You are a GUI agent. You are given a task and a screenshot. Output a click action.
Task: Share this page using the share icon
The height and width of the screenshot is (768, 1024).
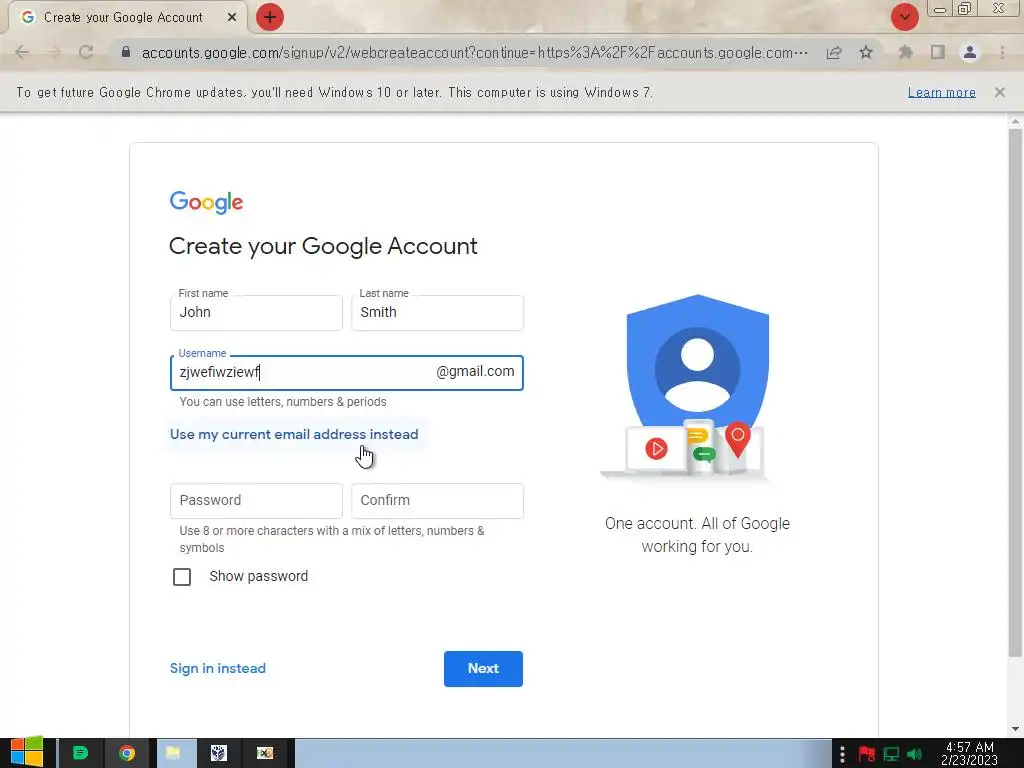(x=834, y=53)
